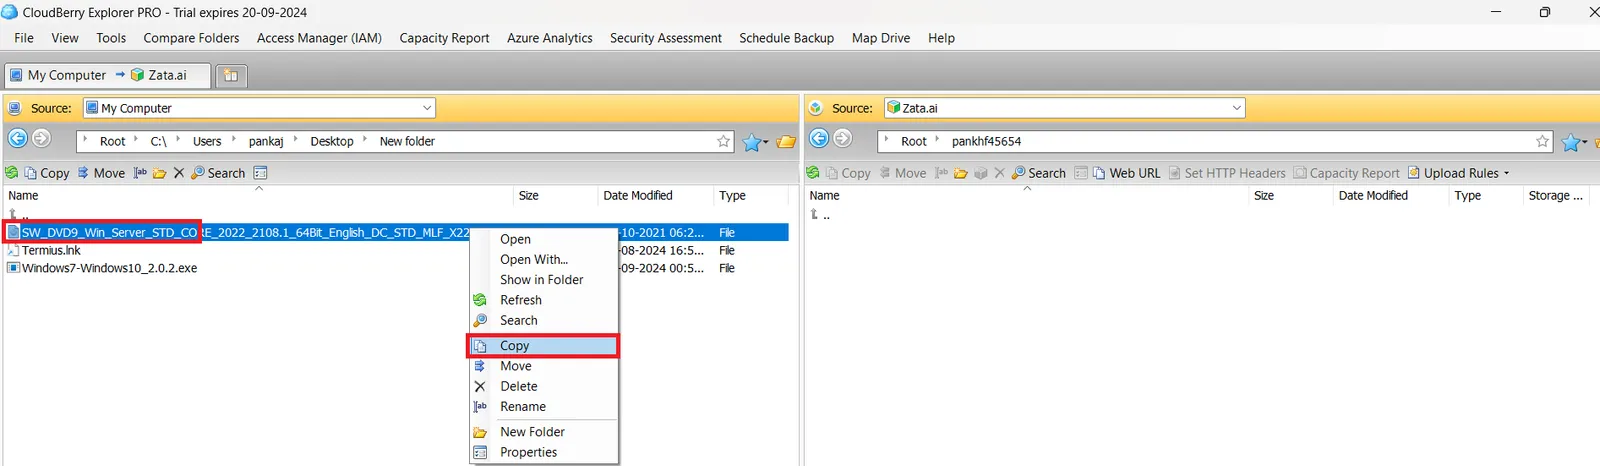Click the open folder icon beside left address bar
The image size is (1600, 466).
pos(786,142)
